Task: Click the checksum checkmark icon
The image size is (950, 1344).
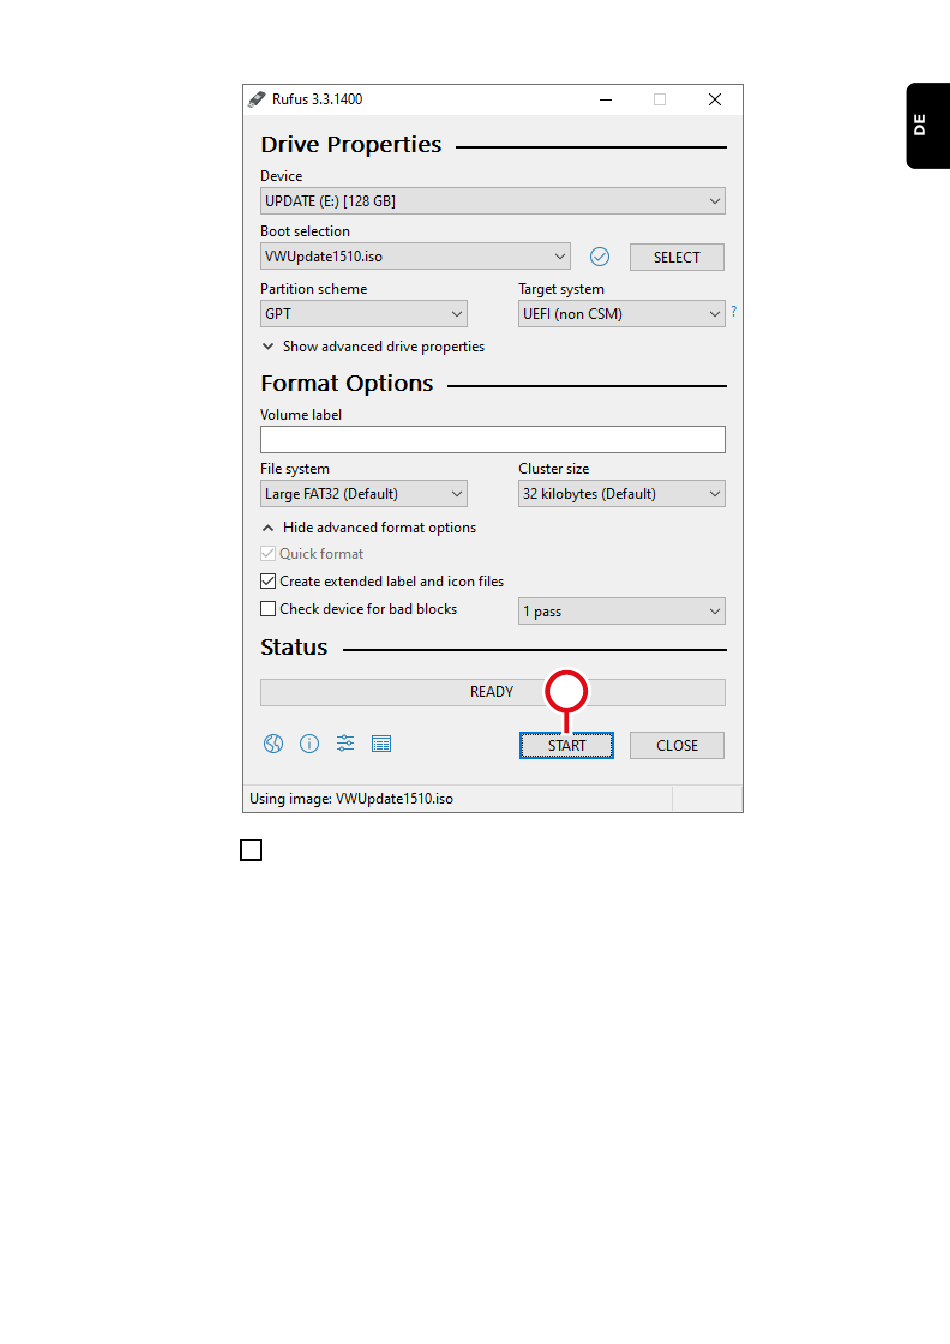Action: (600, 257)
